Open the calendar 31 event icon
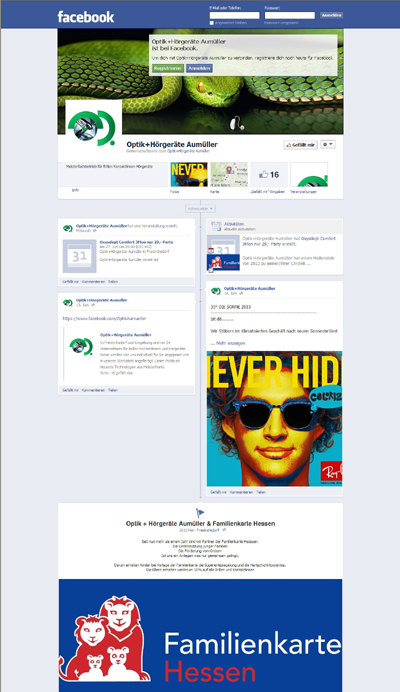400x692 pixels. point(79,256)
